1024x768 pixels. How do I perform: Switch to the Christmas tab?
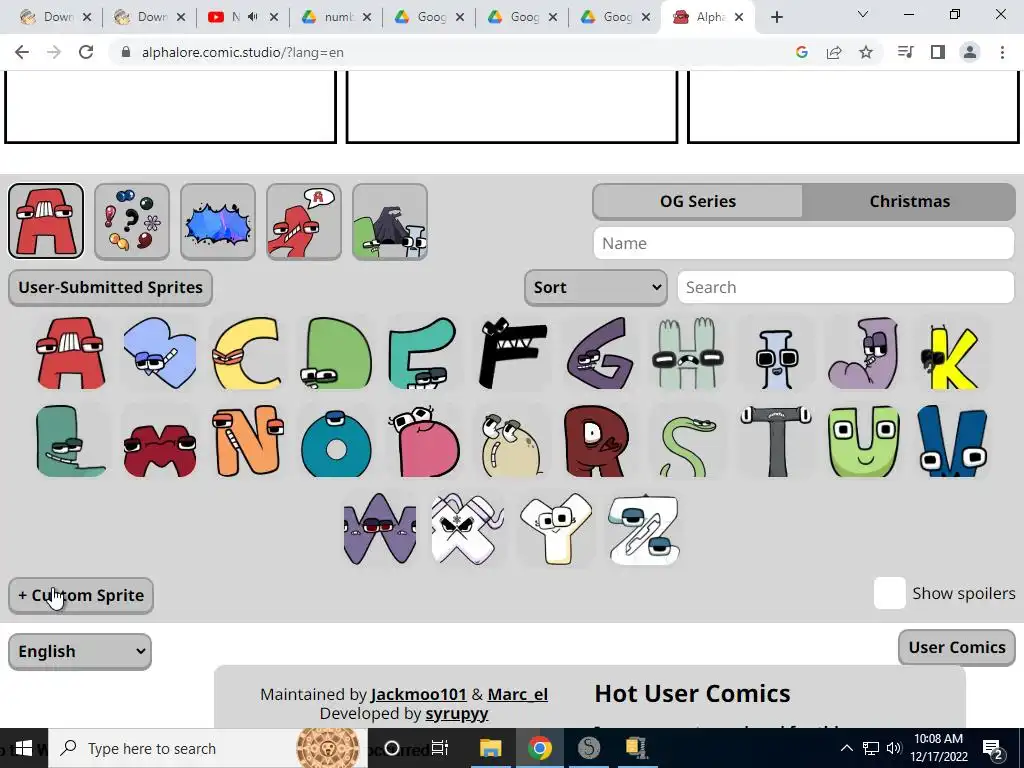pos(909,201)
